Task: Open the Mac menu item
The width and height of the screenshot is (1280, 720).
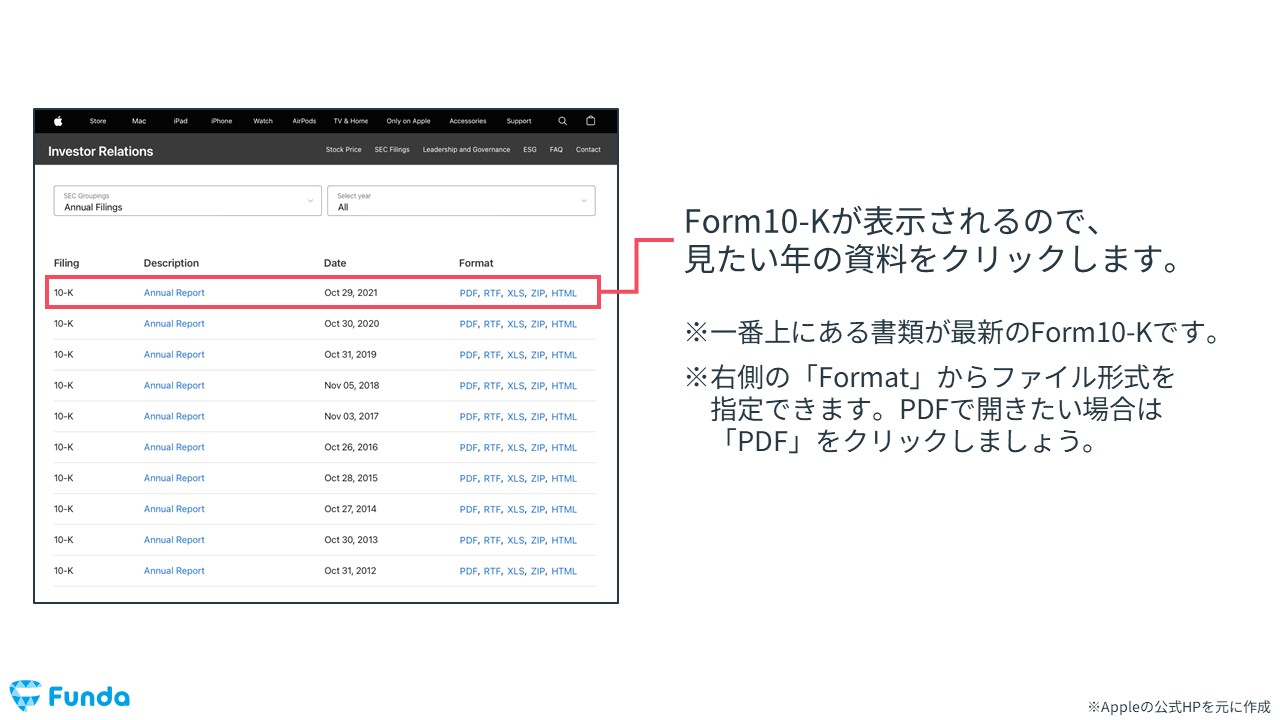Action: pos(139,121)
